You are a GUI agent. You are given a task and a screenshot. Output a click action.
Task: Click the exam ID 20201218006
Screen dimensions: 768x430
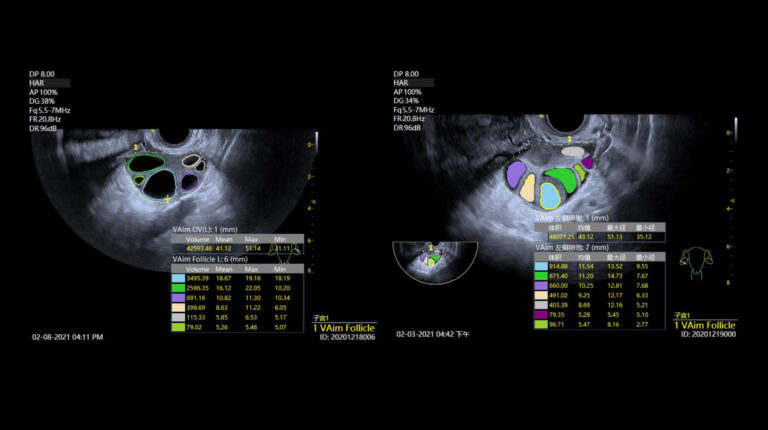347,337
